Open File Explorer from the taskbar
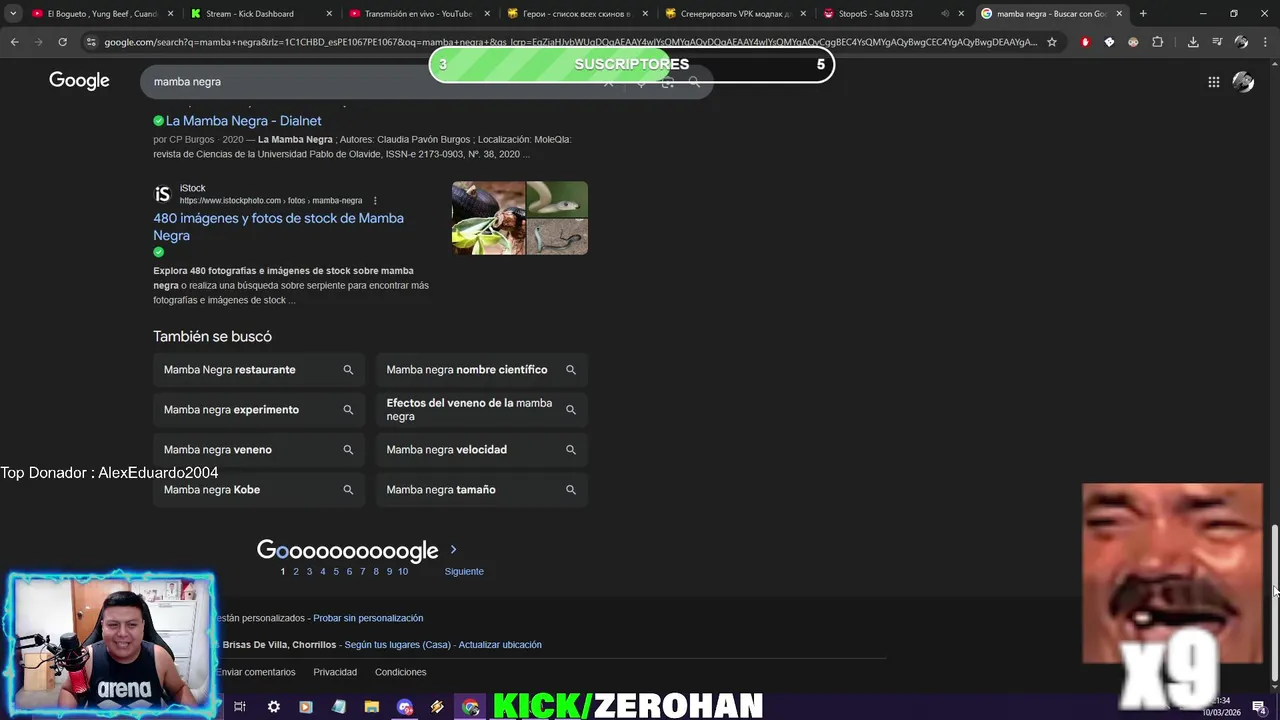 [x=371, y=707]
